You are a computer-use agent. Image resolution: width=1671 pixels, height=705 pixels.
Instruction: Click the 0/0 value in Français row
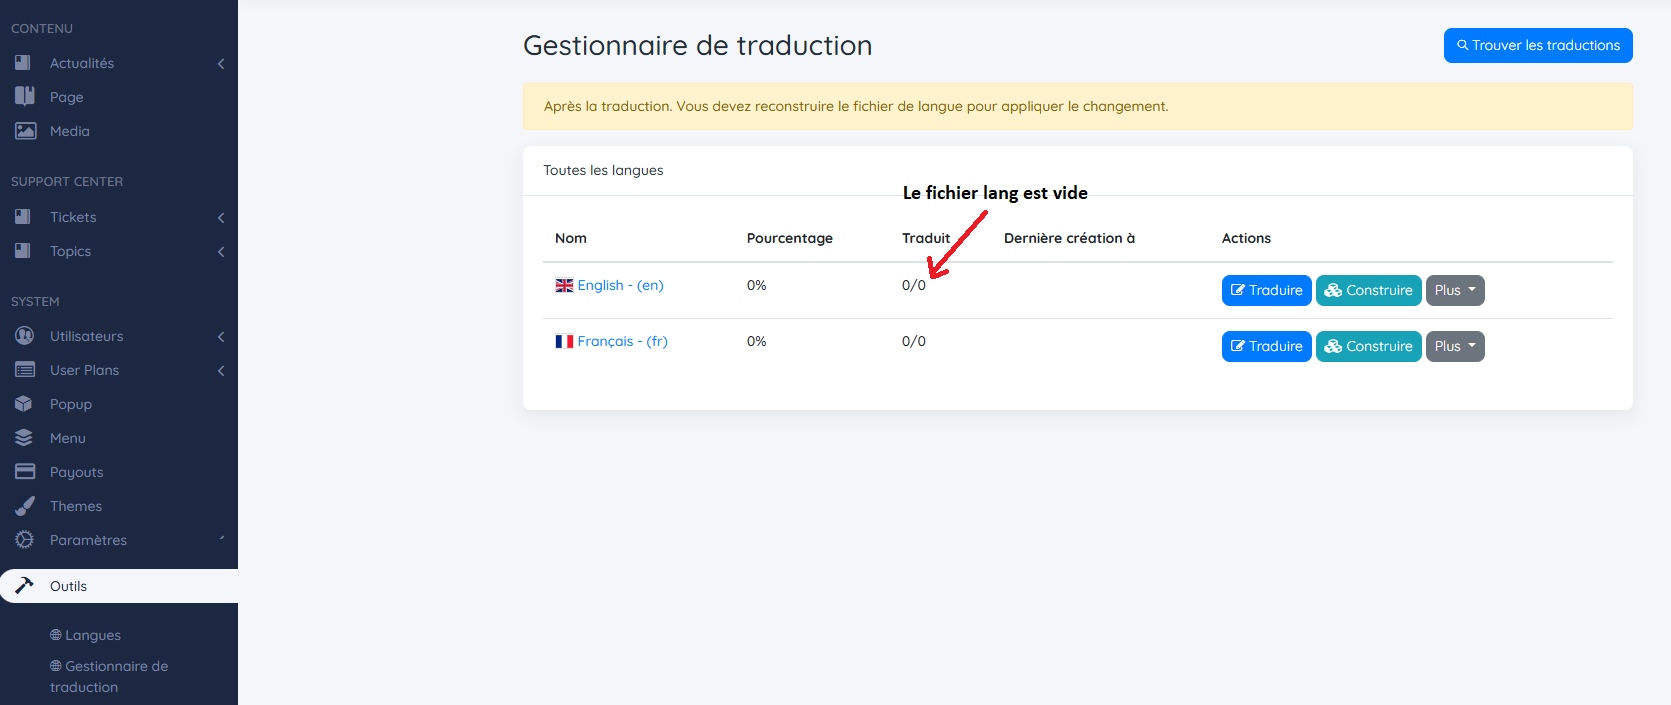(914, 341)
